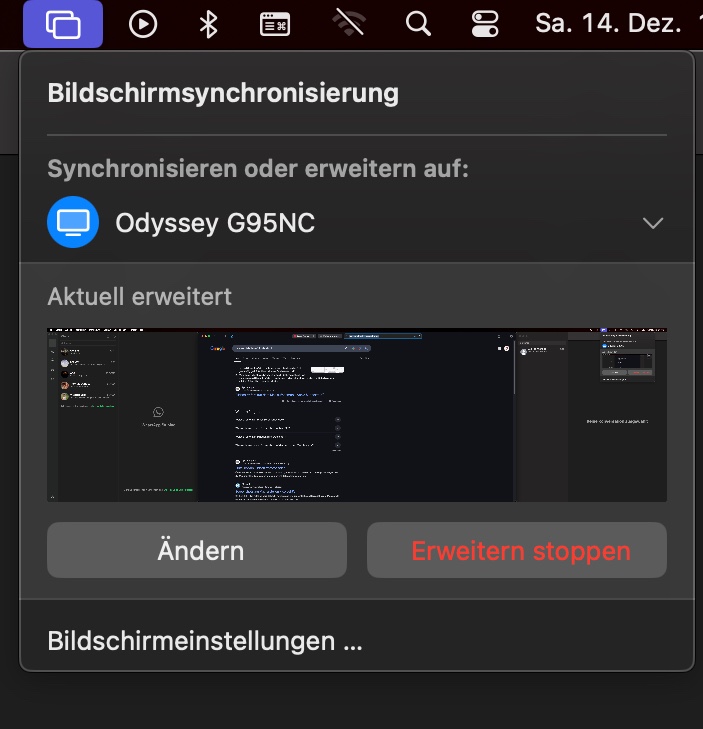This screenshot has height=729, width=703.
Task: Select the Odyssey G95NC display name
Action: pos(215,223)
